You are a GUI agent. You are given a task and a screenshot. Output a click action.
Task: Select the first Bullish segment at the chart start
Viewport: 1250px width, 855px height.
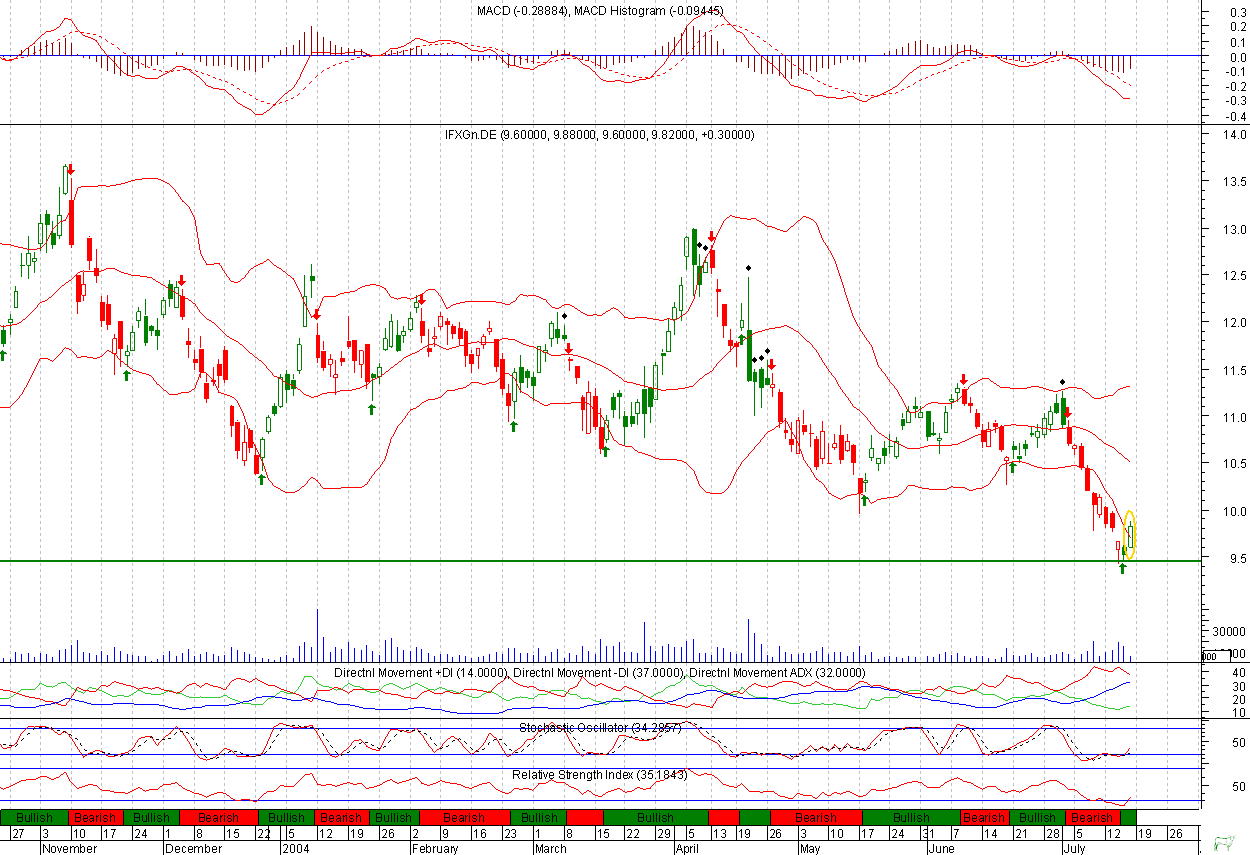coord(35,817)
